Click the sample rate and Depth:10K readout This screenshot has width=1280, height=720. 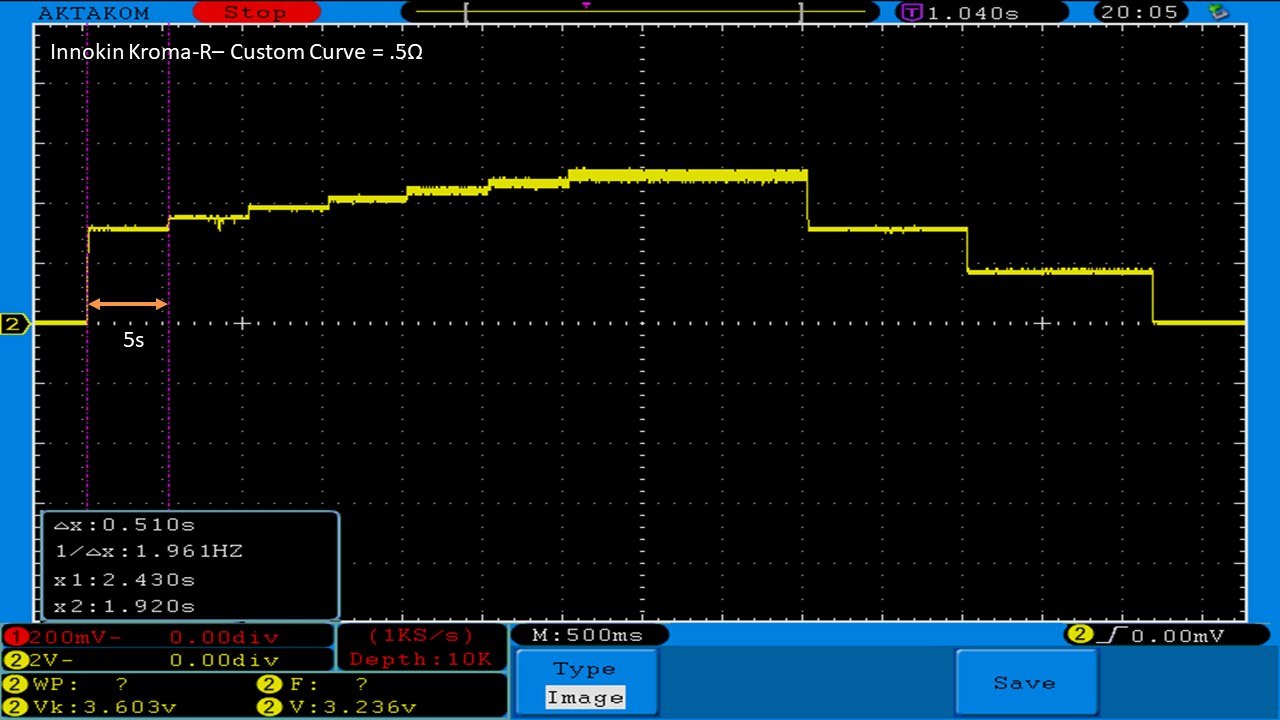pos(420,647)
